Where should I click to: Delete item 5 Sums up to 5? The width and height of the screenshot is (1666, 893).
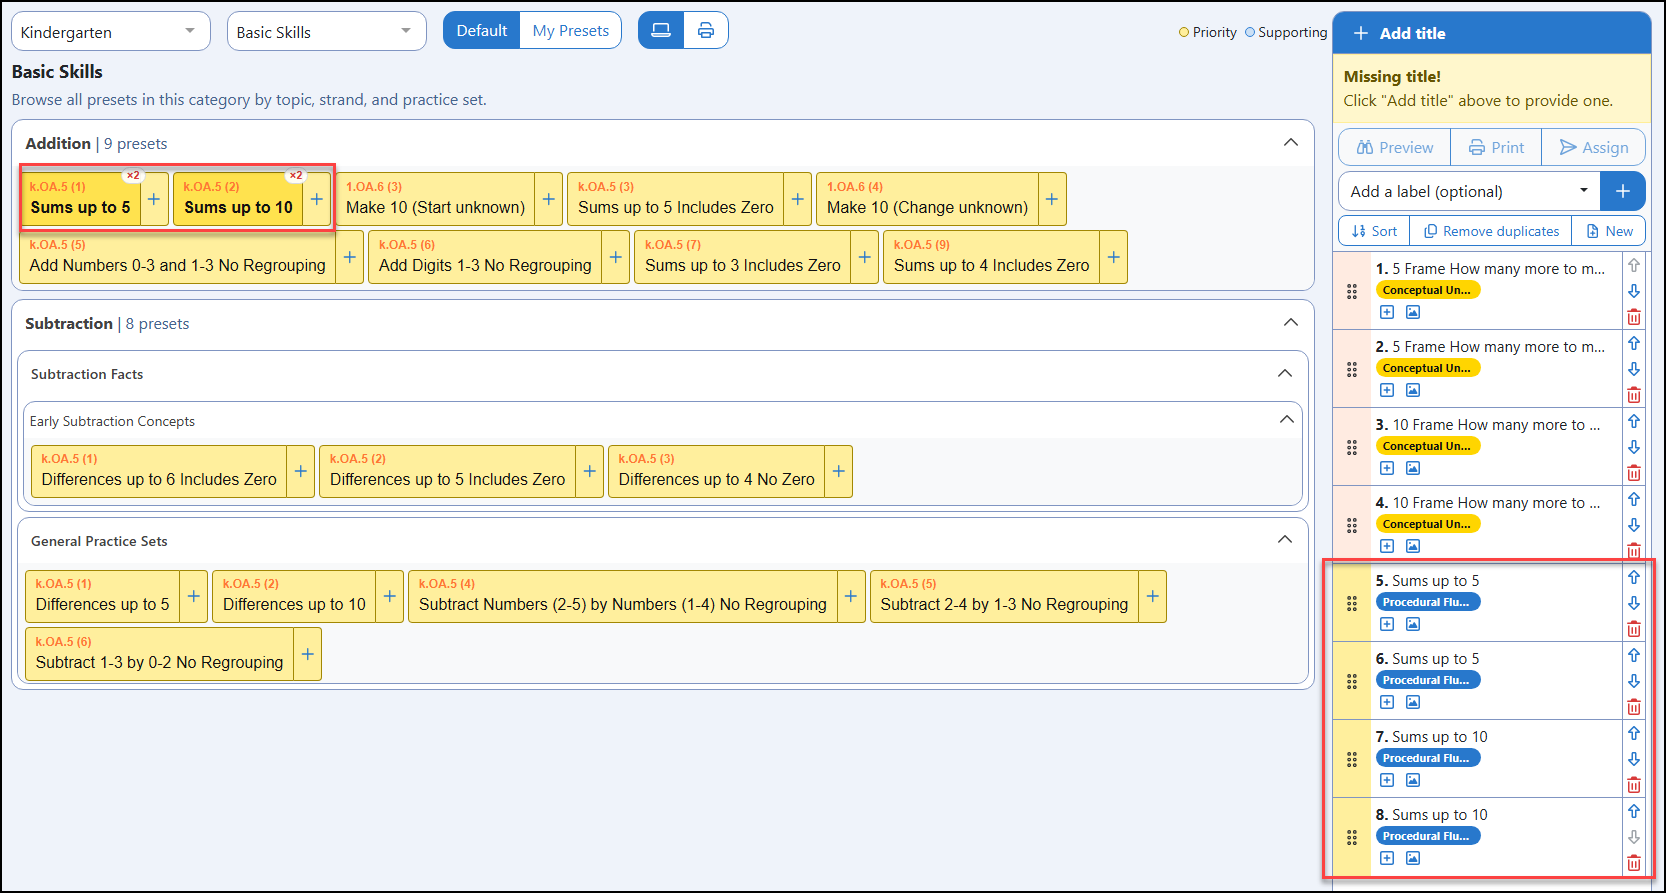point(1634,629)
